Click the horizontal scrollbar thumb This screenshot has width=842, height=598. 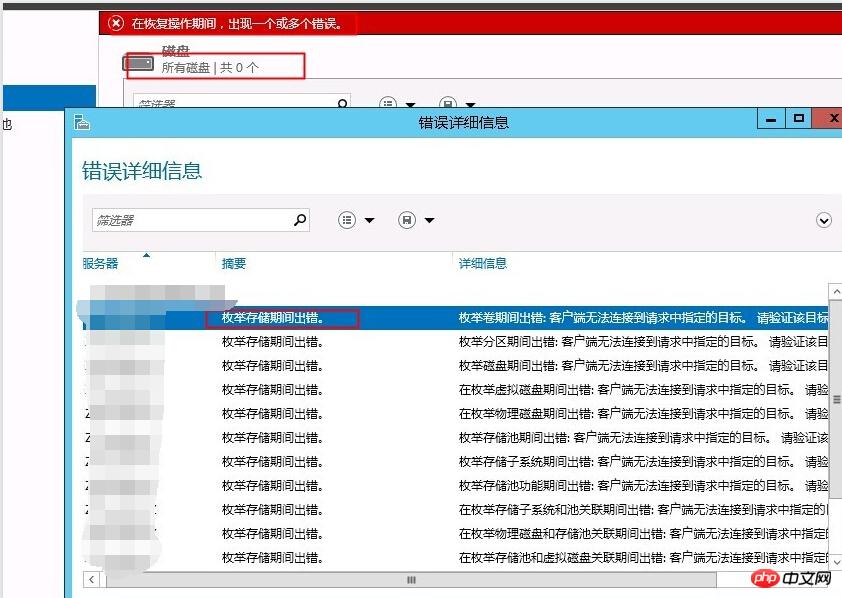[x=411, y=580]
